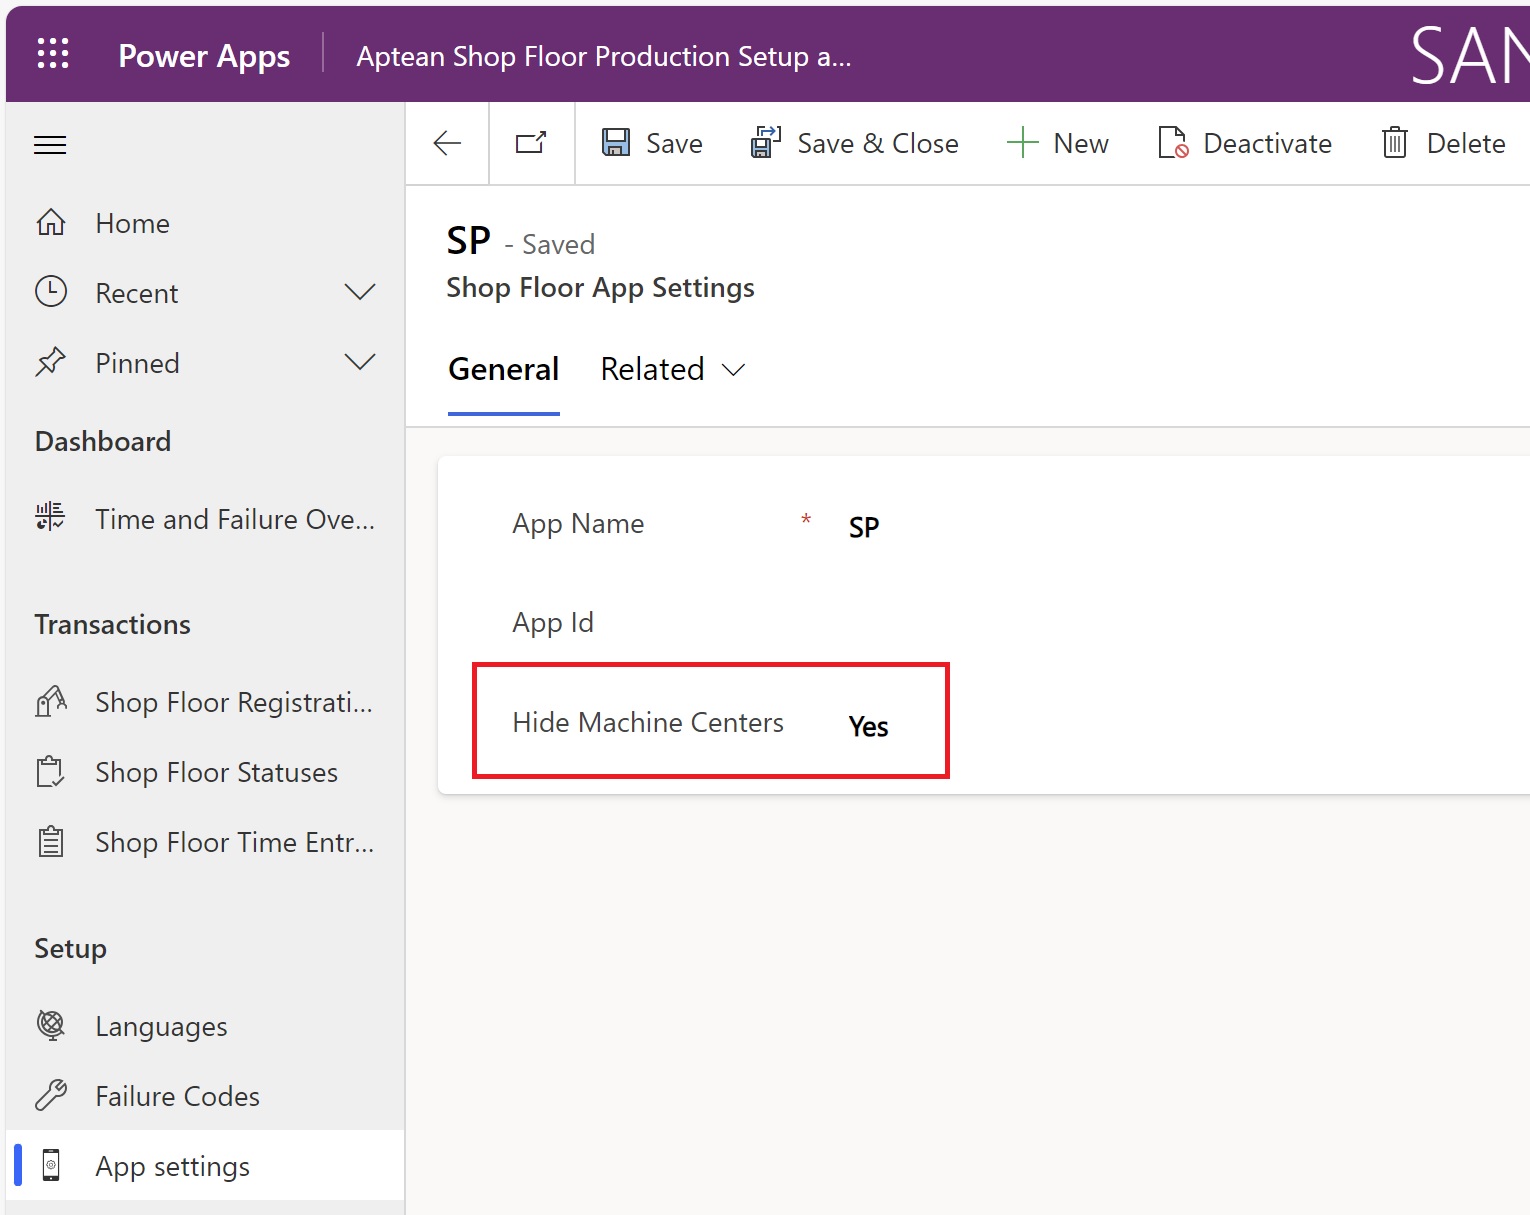
Task: Open the Related tab dropdown
Action: pos(672,370)
